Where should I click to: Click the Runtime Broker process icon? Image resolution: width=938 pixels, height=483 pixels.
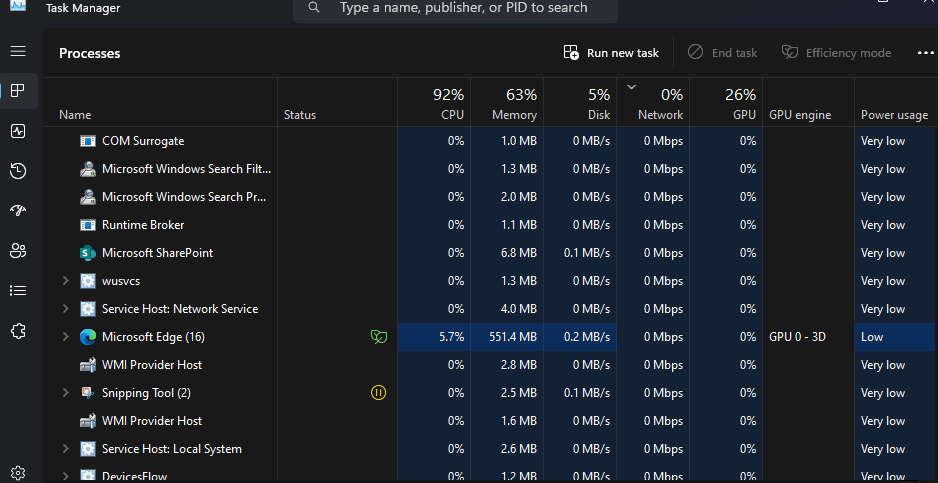coord(88,225)
